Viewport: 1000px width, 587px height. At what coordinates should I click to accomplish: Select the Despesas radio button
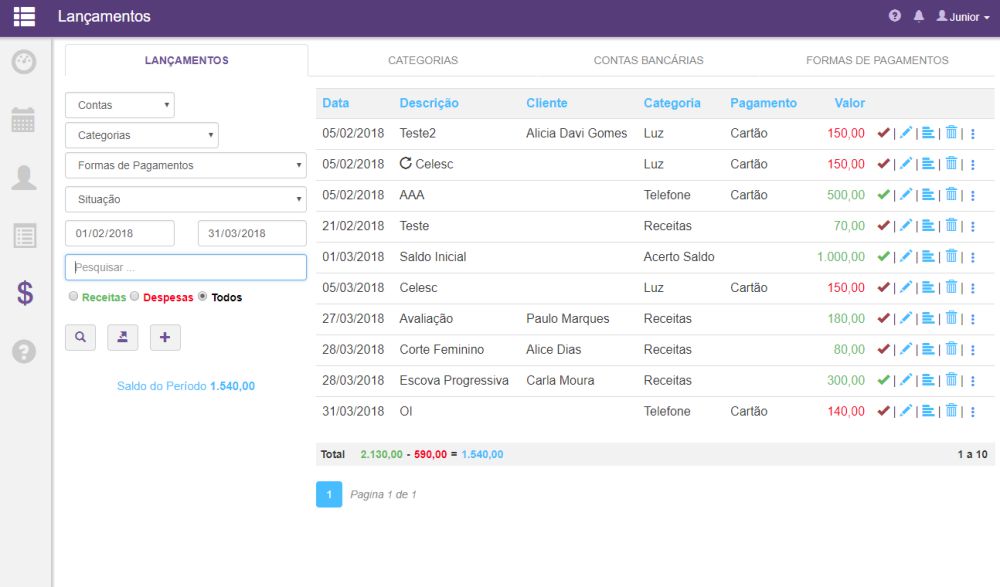coord(135,296)
